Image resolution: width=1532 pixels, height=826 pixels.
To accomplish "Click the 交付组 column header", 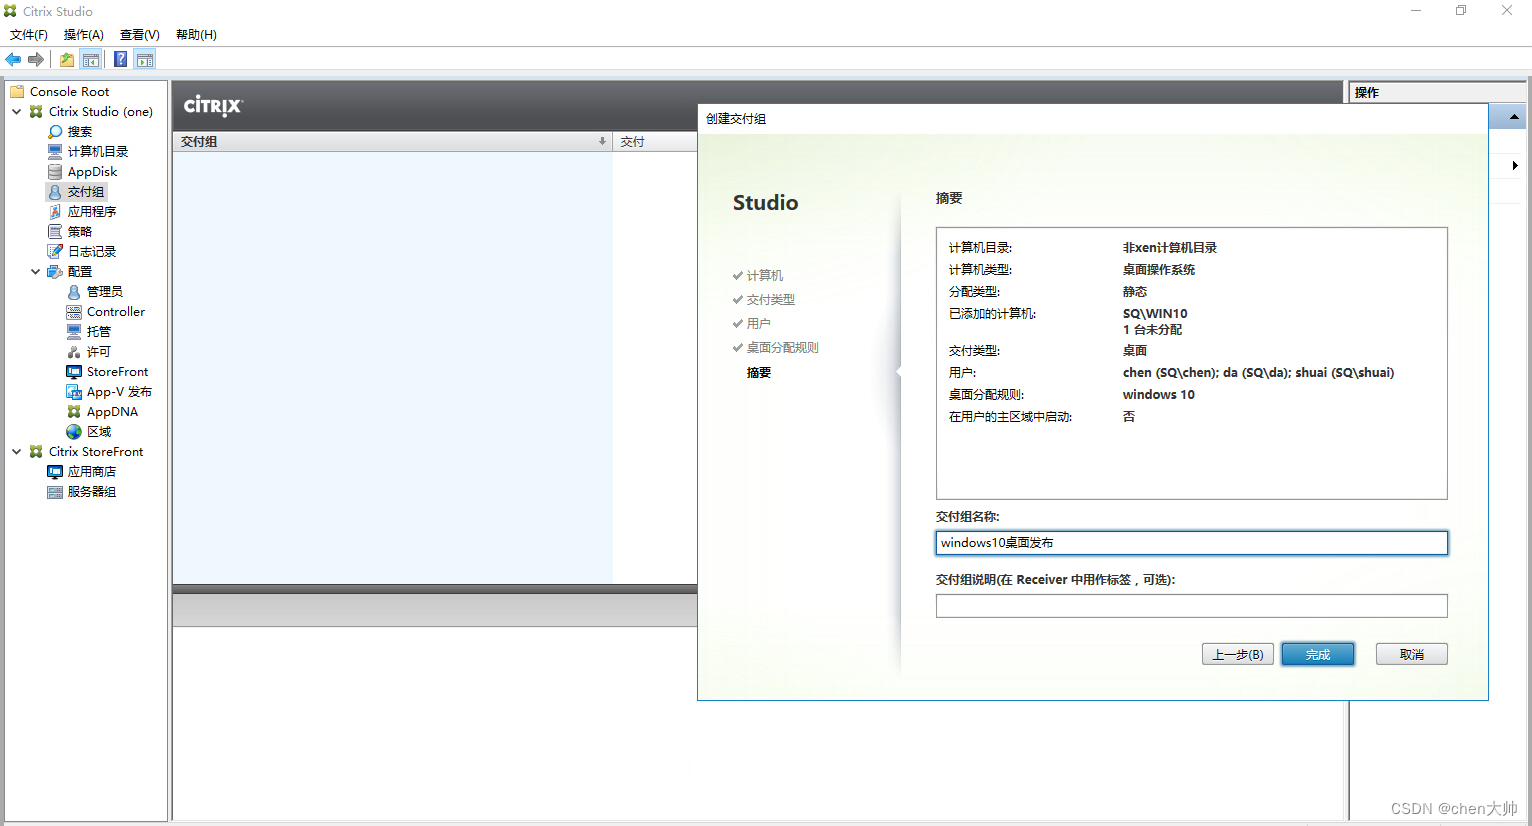I will [392, 142].
